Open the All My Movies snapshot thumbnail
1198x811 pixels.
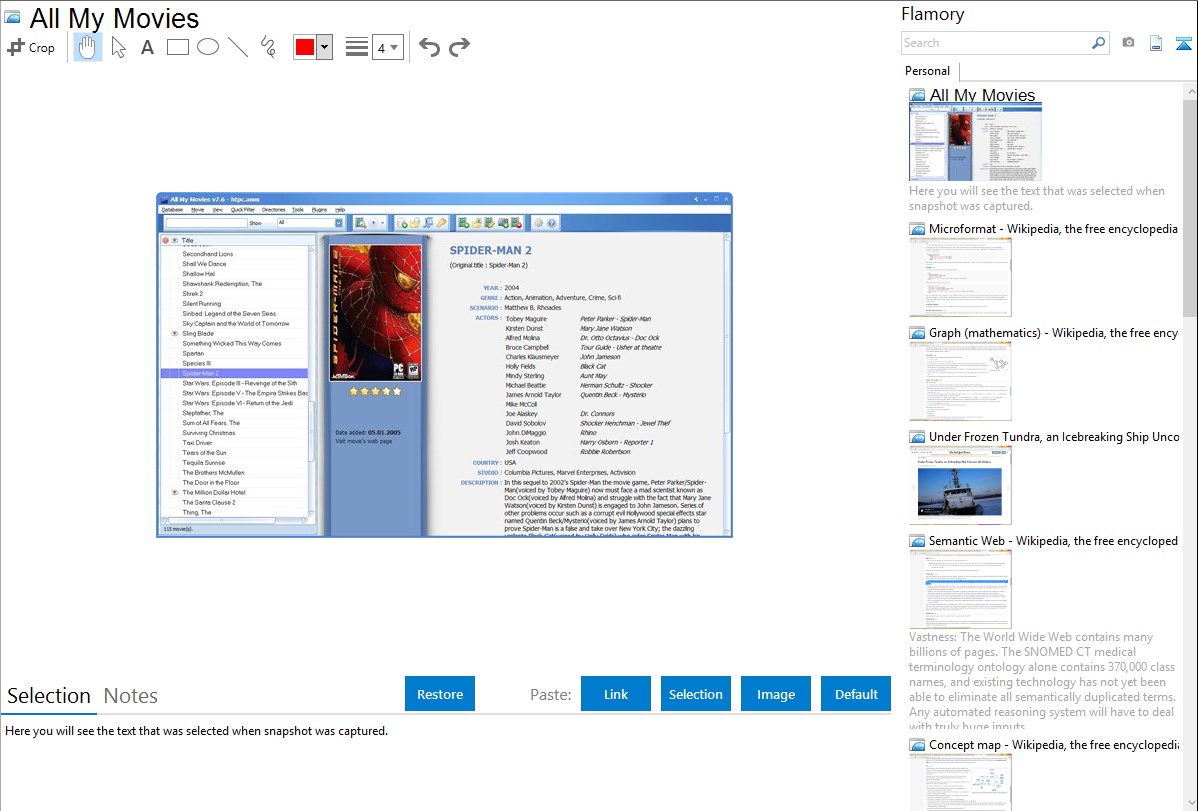pos(976,143)
